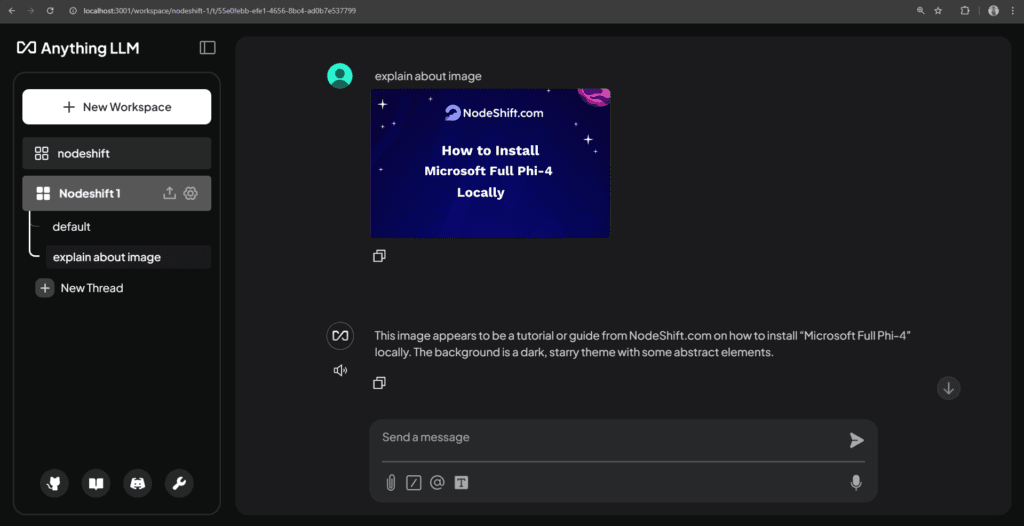Open the @ agents icon

coord(438,483)
